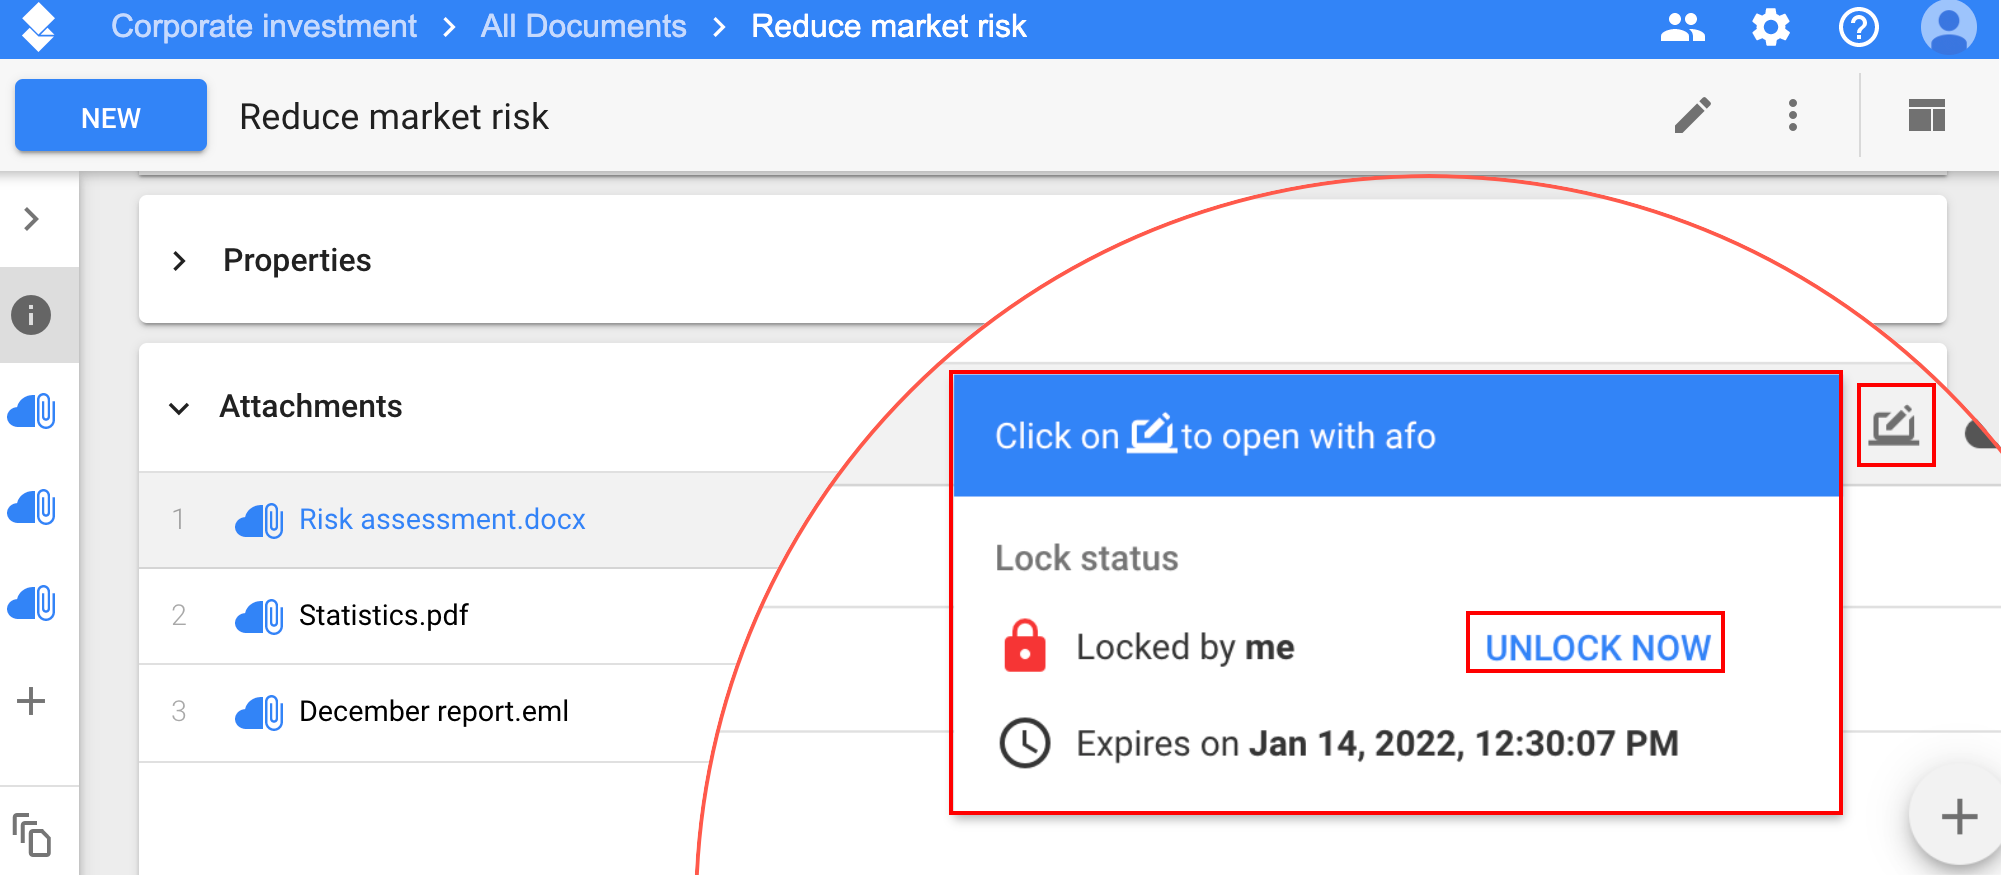The width and height of the screenshot is (2001, 875).
Task: Click the NEW button
Action: click(x=111, y=116)
